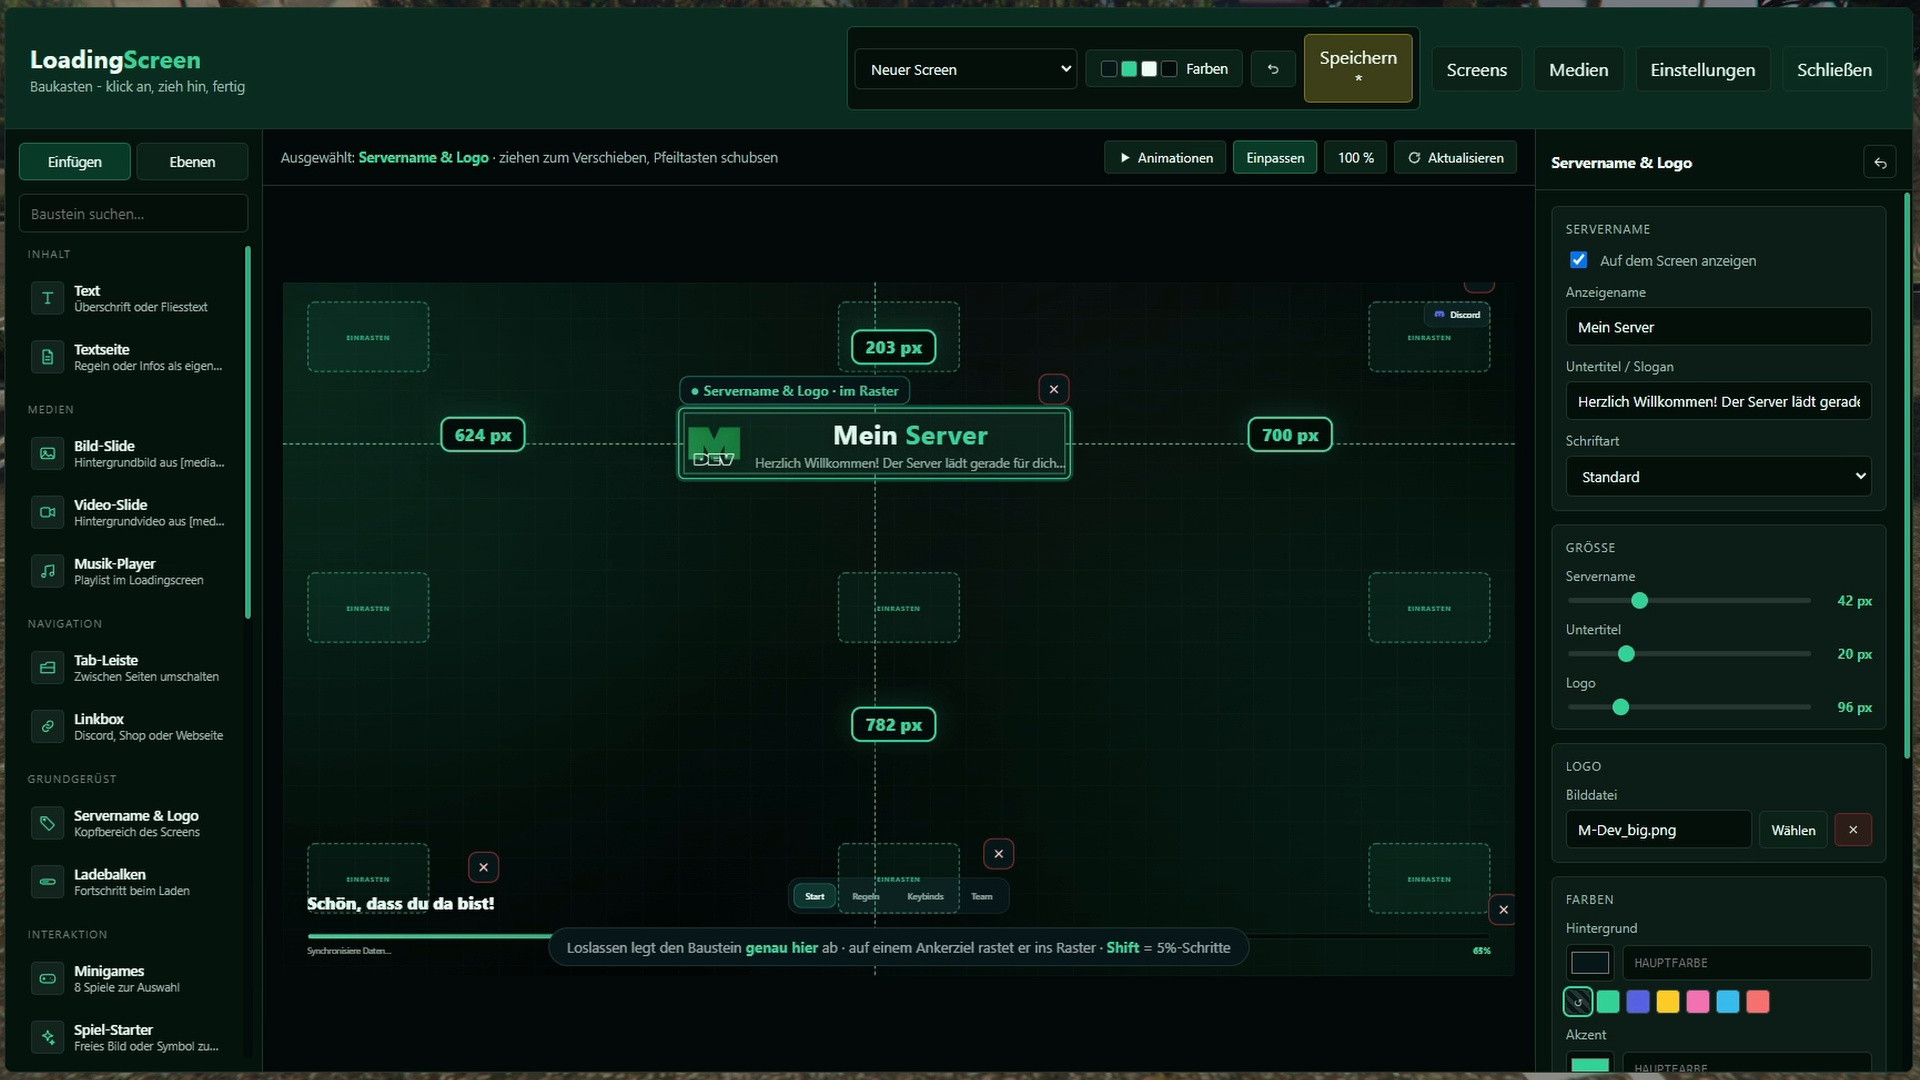Click Wählen to choose logo file
The image size is (1920, 1080).
pos(1793,830)
